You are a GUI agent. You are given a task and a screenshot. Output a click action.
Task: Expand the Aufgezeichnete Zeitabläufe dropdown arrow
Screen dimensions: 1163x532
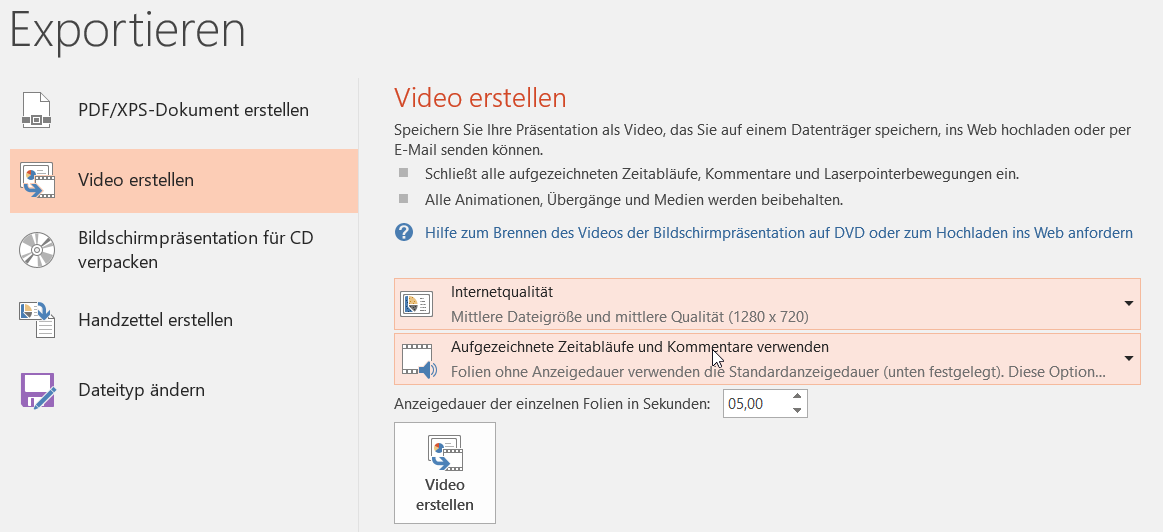click(1128, 359)
